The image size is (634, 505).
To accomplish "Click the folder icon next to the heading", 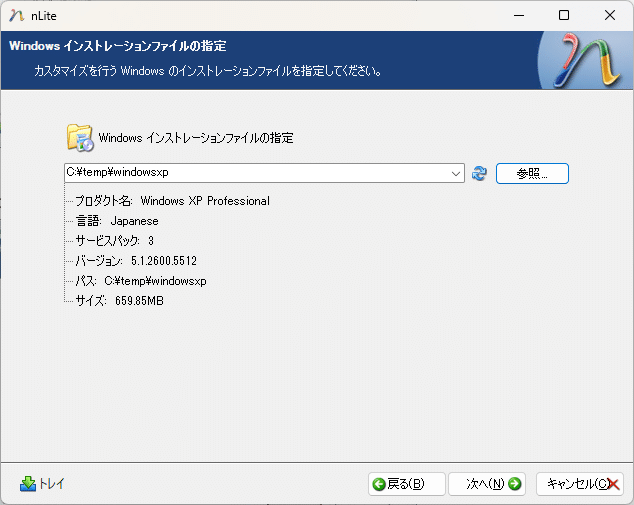I will (x=80, y=138).
